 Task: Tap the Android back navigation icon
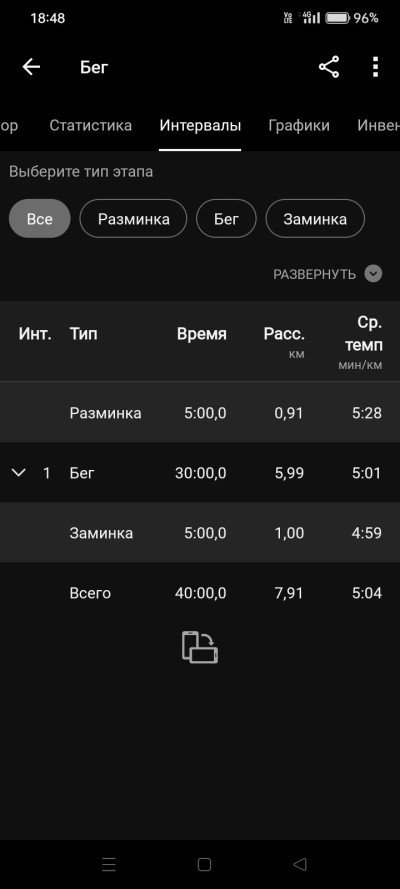[x=300, y=864]
